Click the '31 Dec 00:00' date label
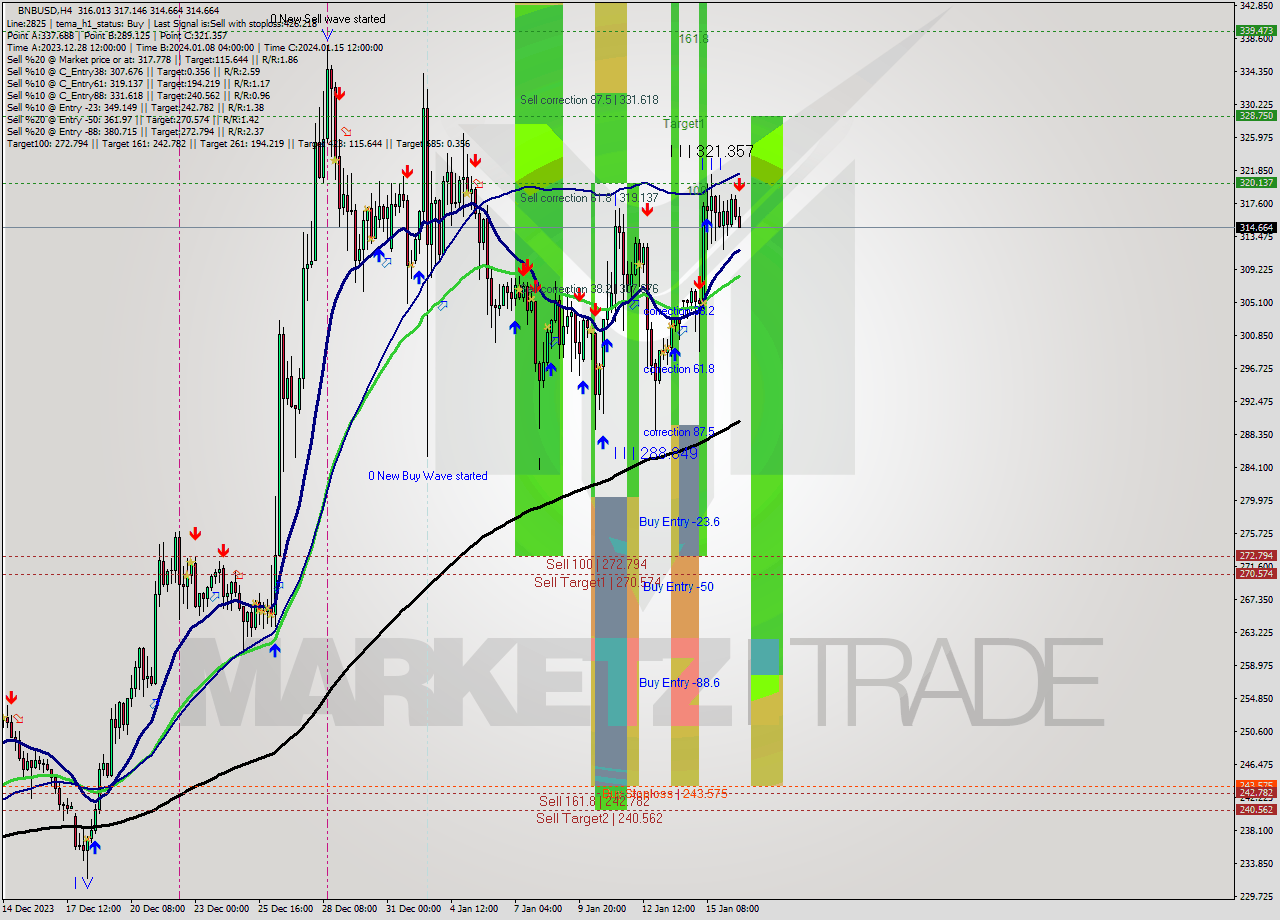 coord(413,909)
